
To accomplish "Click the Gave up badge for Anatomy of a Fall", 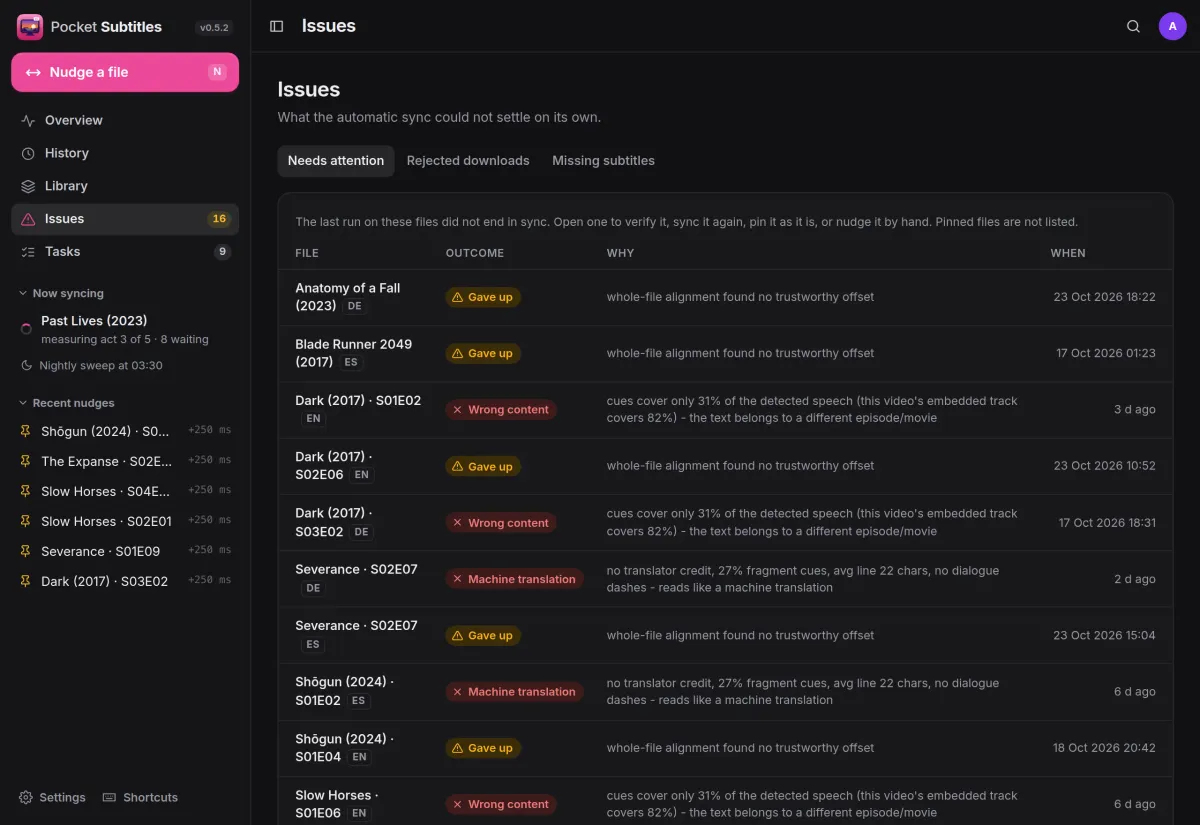I will 483,297.
